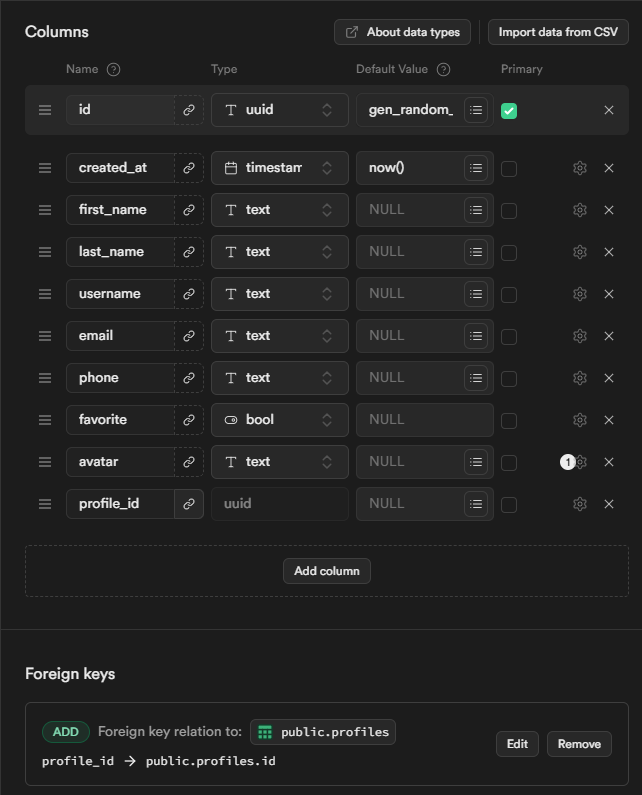Click the ADD status badge
The width and height of the screenshot is (642, 795).
[66, 732]
